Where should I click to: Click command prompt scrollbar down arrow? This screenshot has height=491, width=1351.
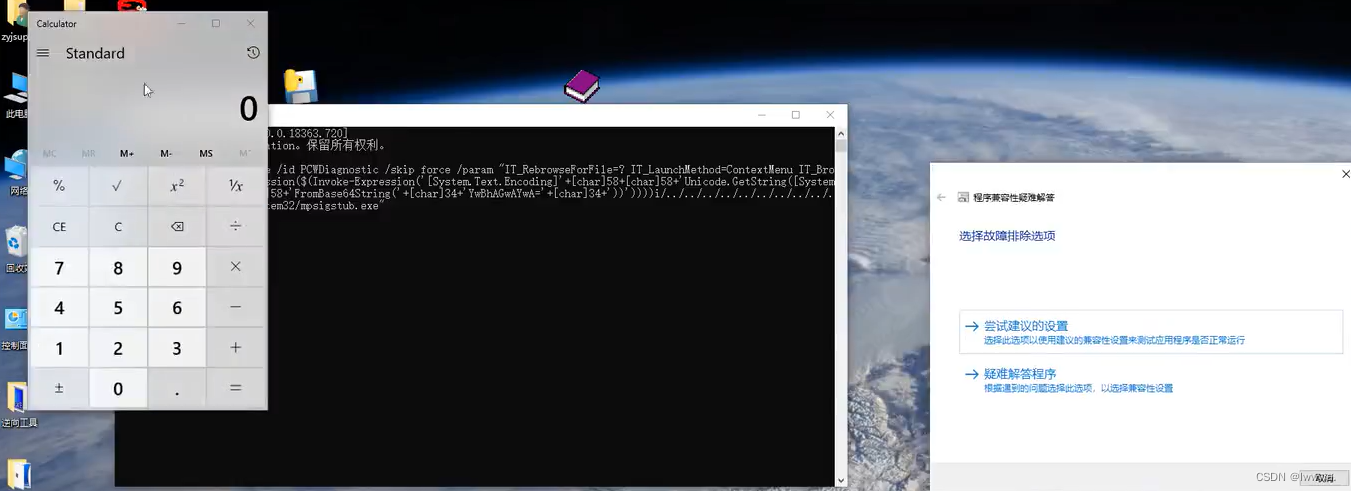pos(841,481)
